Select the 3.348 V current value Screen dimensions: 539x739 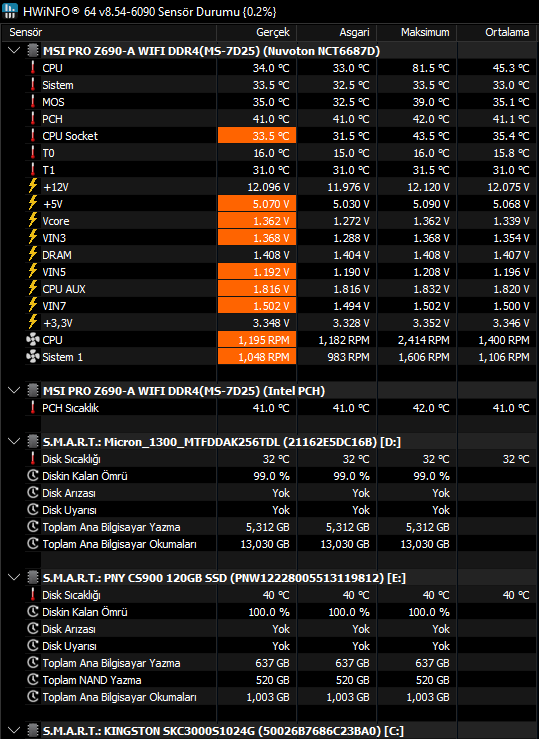pyautogui.click(x=271, y=323)
